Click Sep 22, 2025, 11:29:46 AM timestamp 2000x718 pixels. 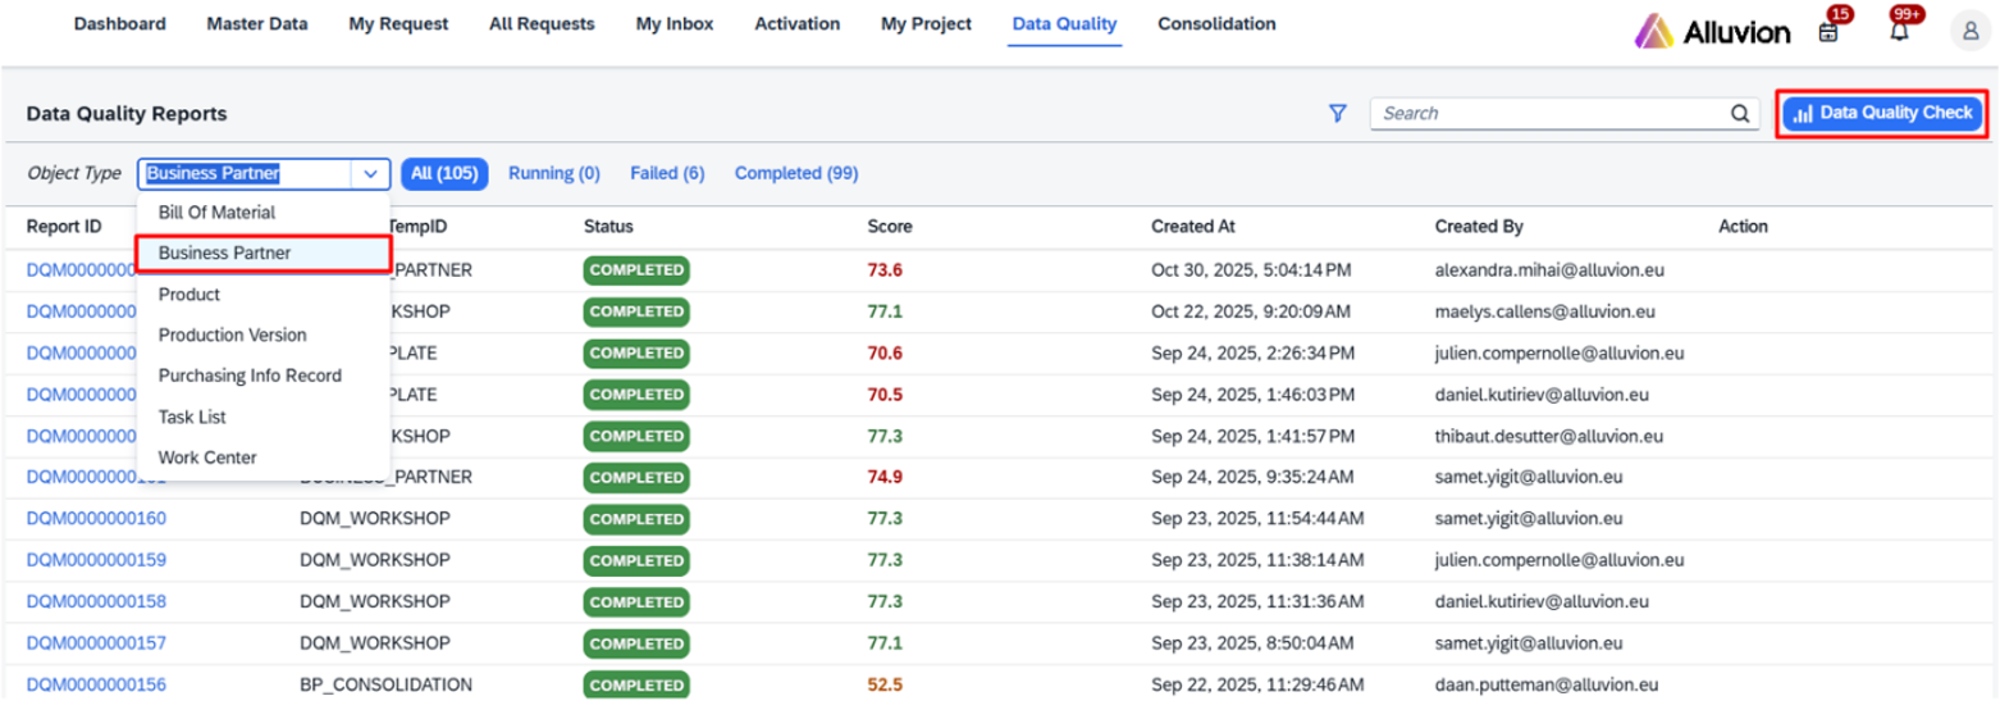pos(1257,685)
